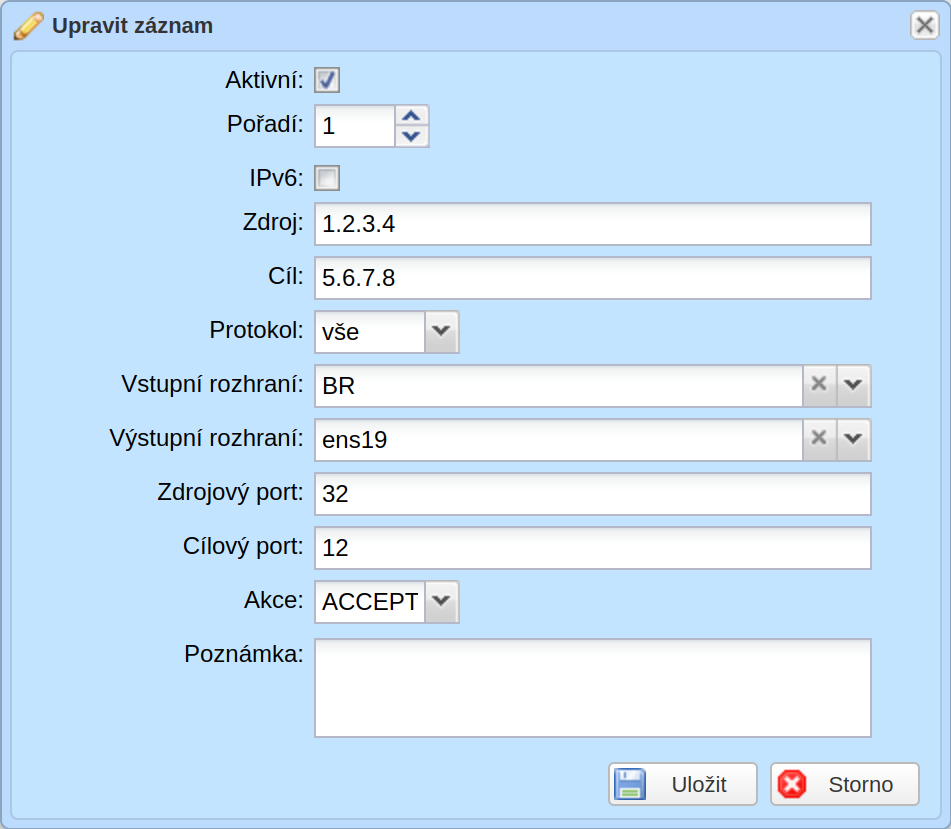The image size is (951, 829).
Task: Click the Výstupní rozhraní field showing ens19
Action: point(559,440)
